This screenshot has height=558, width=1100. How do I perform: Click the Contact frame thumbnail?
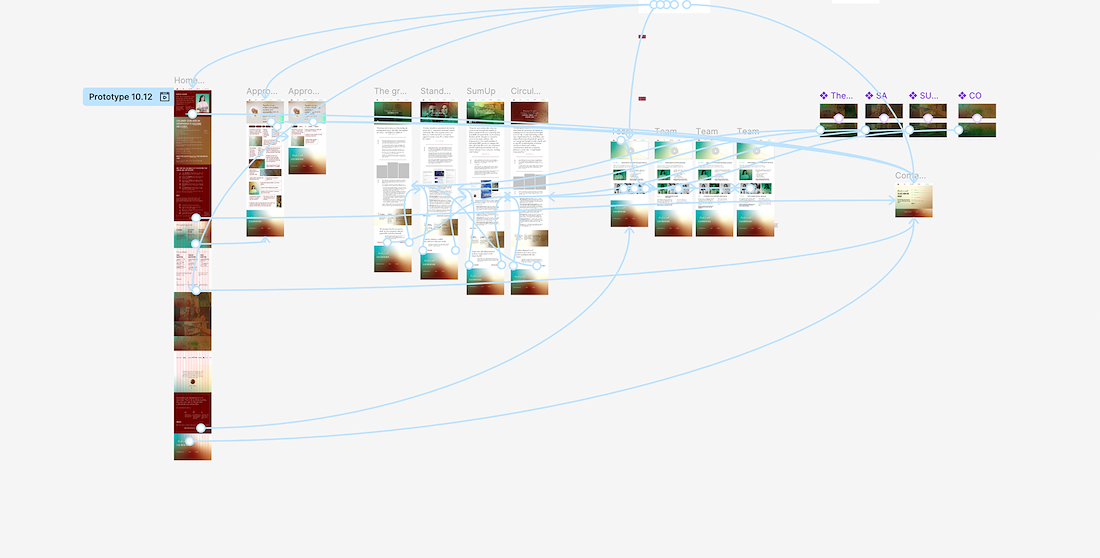[913, 201]
